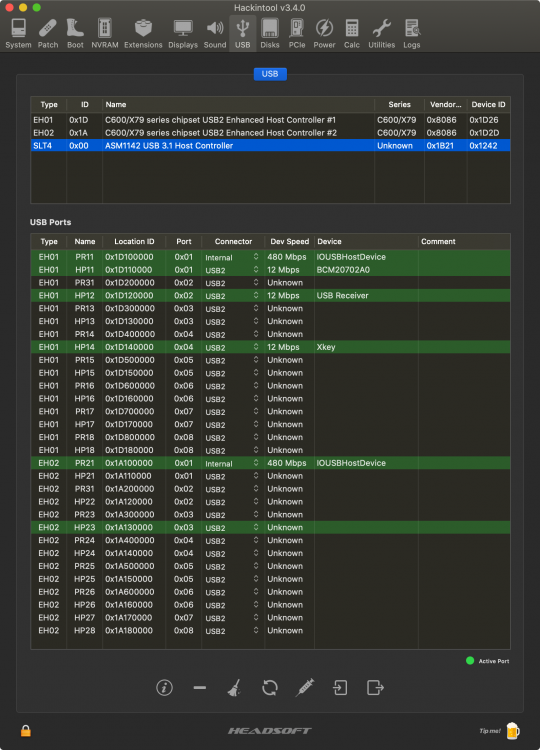
Task: Select port row with USB Receiver device
Action: tap(270, 296)
